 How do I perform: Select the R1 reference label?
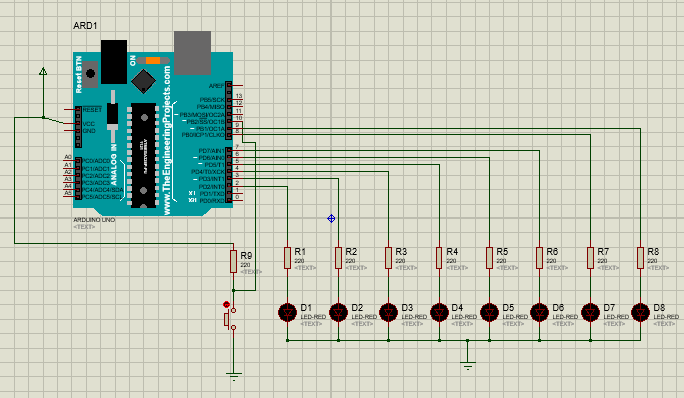tap(300, 252)
